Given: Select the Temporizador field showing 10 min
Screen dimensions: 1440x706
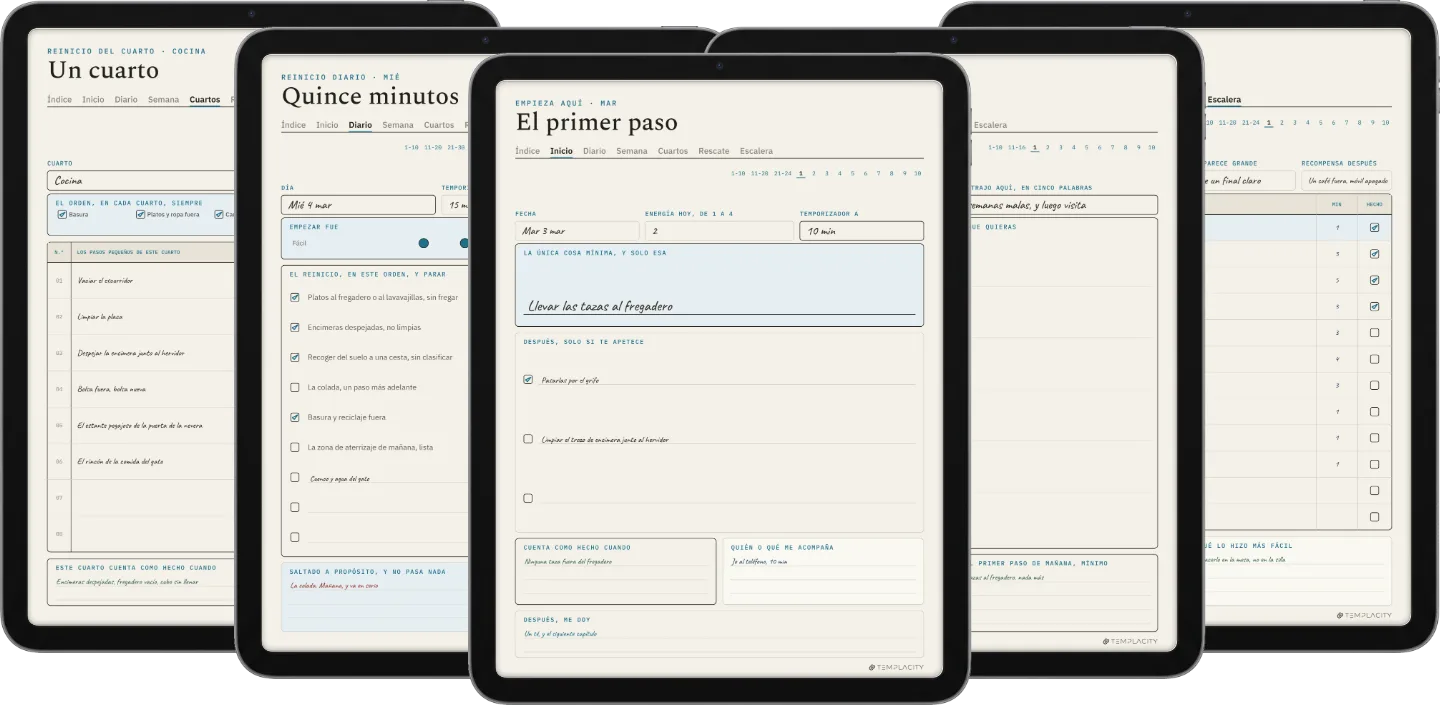Looking at the screenshot, I should pyautogui.click(x=861, y=231).
